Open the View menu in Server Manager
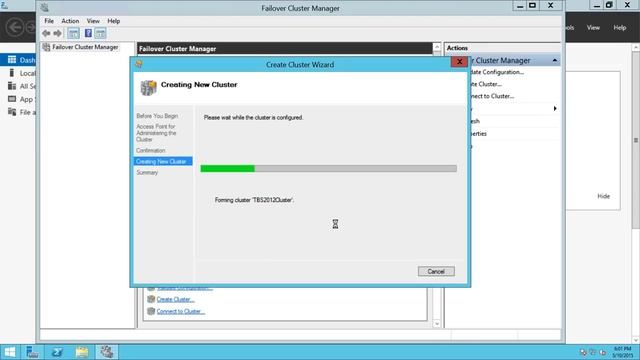640x360 pixels. (593, 28)
